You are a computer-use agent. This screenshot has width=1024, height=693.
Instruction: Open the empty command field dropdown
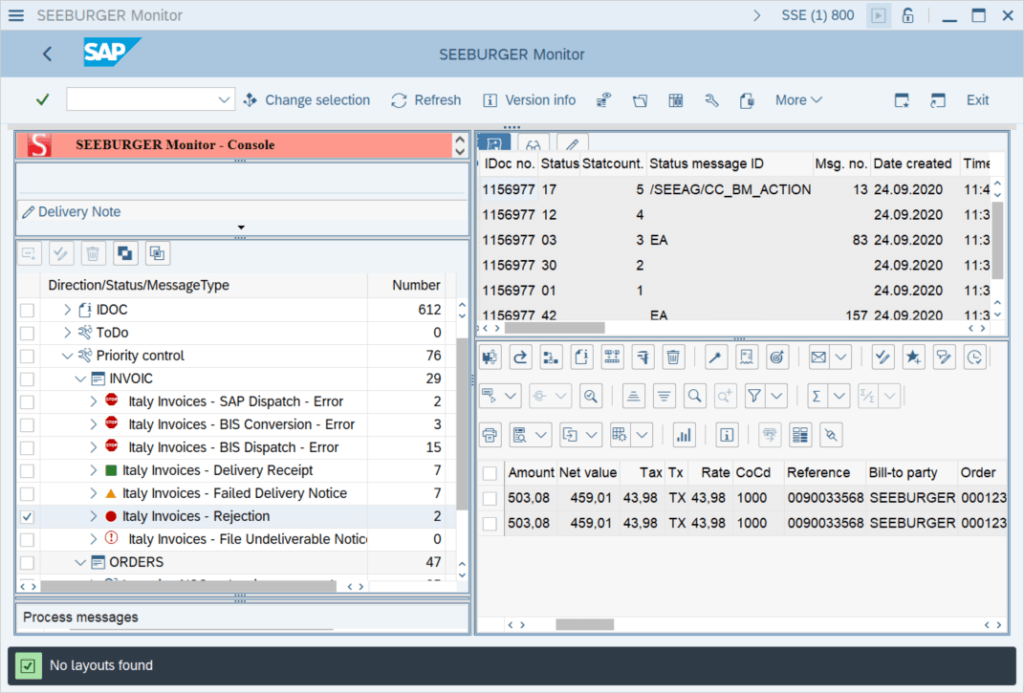(223, 100)
